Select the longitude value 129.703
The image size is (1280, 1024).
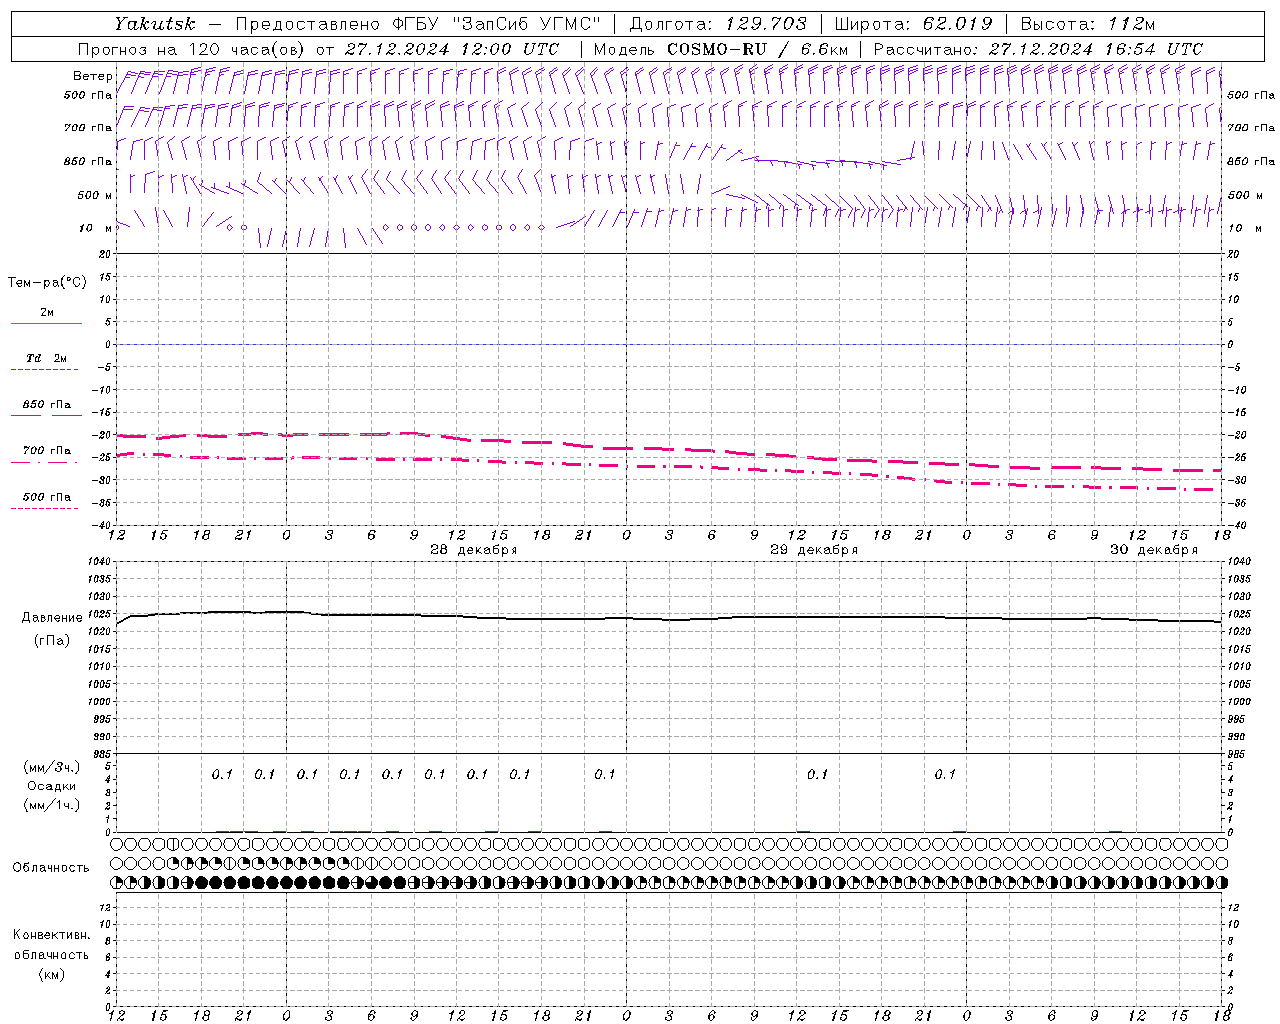(x=767, y=24)
